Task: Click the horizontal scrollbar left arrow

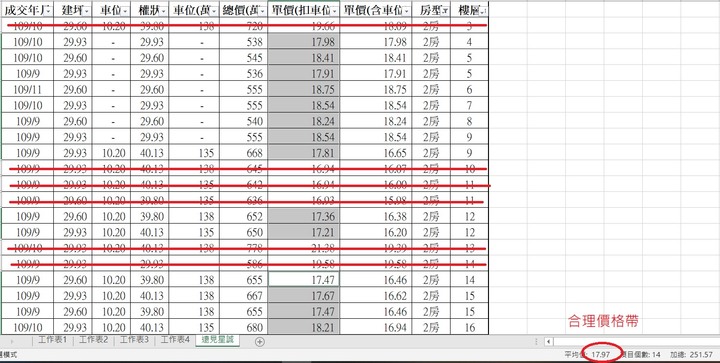Action: [x=548, y=341]
